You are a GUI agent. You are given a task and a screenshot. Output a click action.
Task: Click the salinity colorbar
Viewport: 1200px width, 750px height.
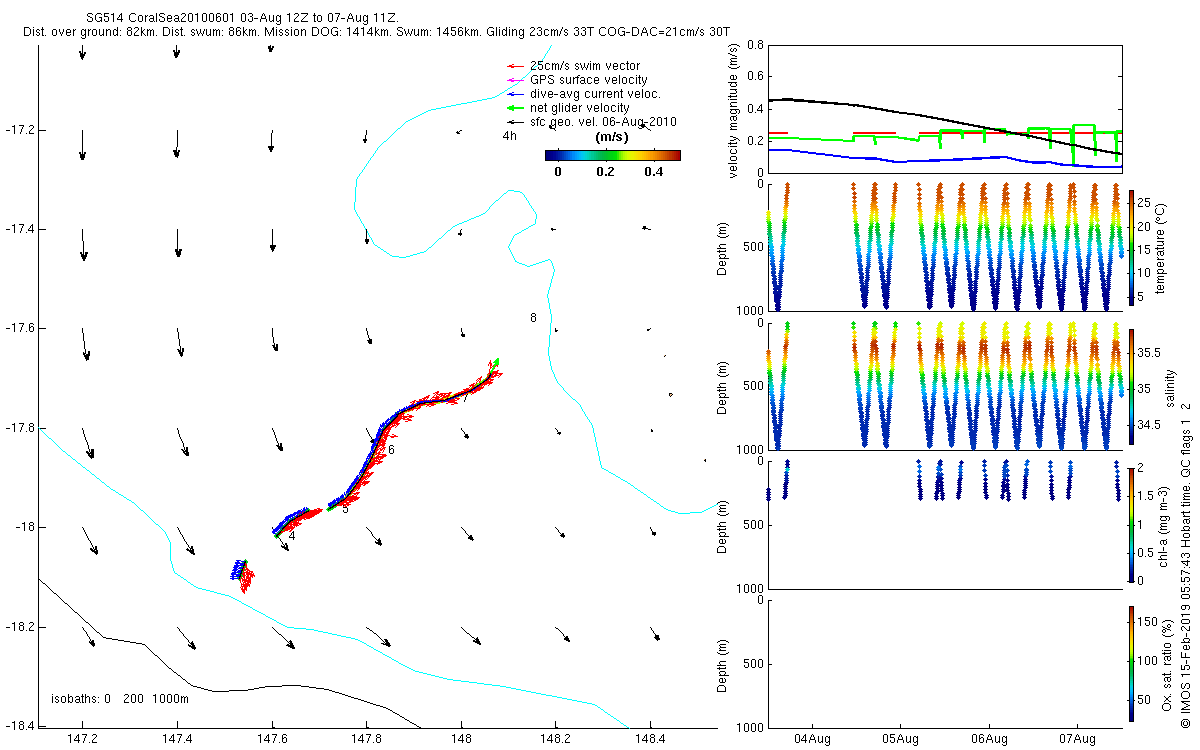[x=1131, y=388]
